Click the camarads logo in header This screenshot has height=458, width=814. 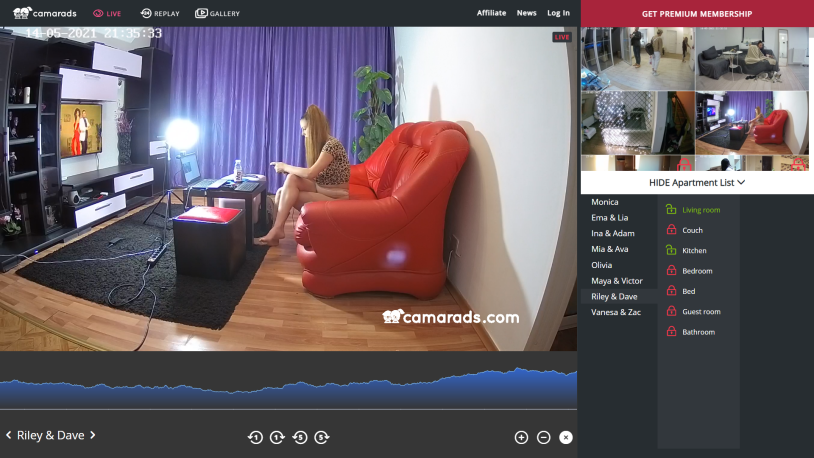tap(39, 13)
